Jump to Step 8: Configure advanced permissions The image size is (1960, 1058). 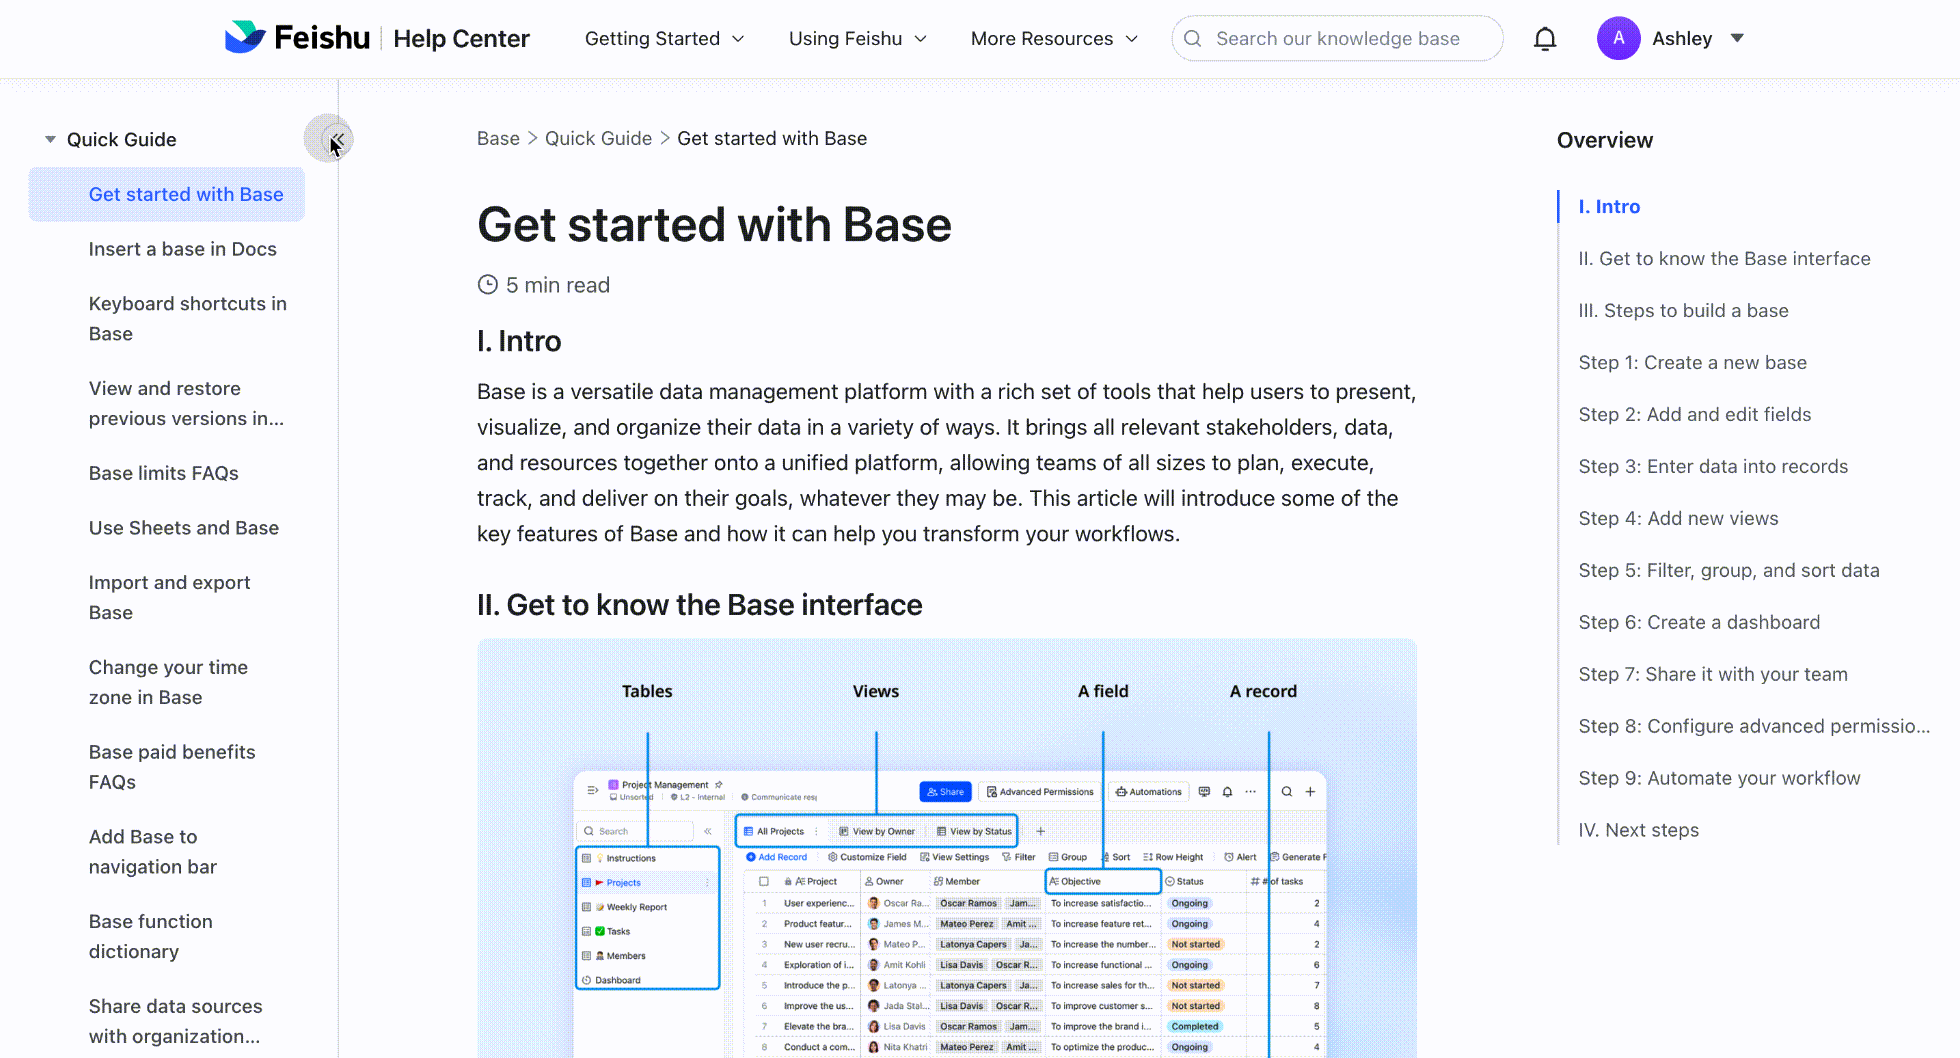1754,727
